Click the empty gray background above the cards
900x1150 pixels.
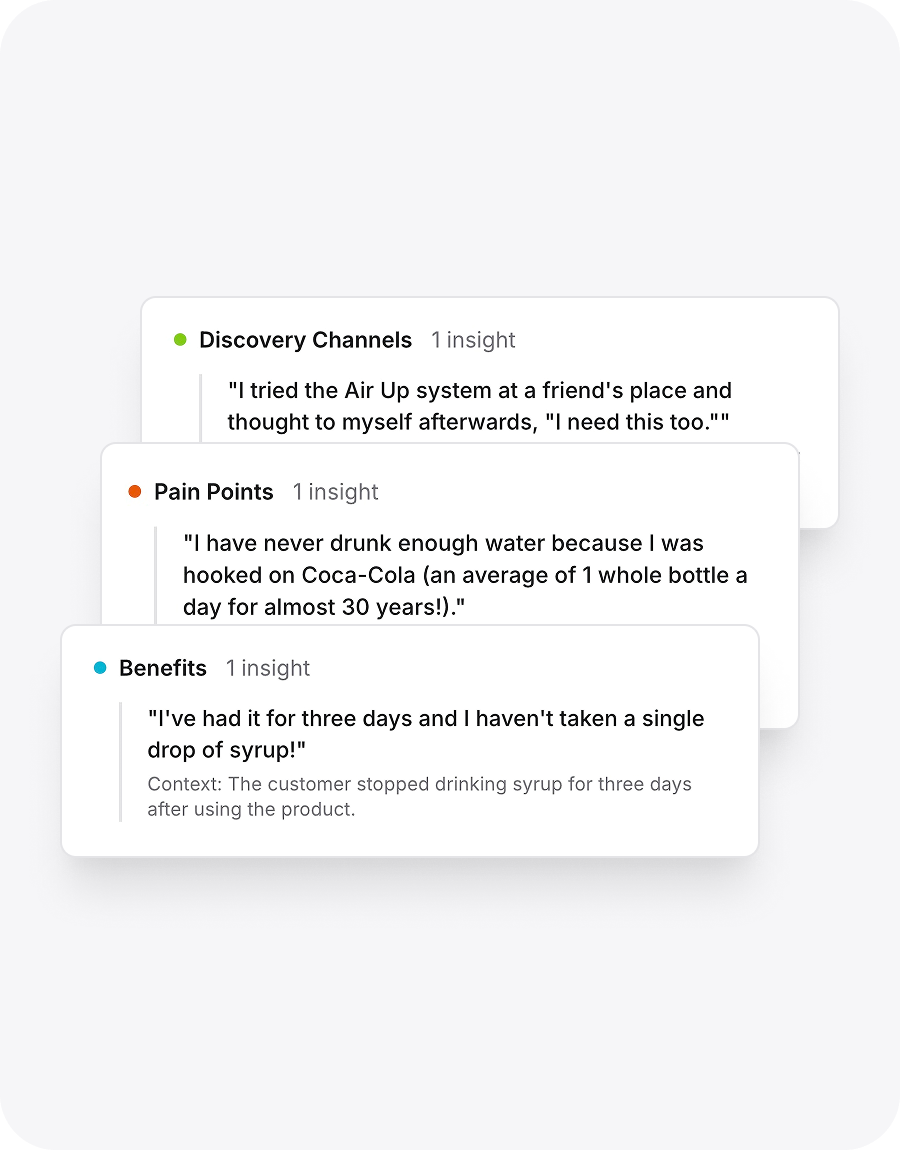pos(450,150)
